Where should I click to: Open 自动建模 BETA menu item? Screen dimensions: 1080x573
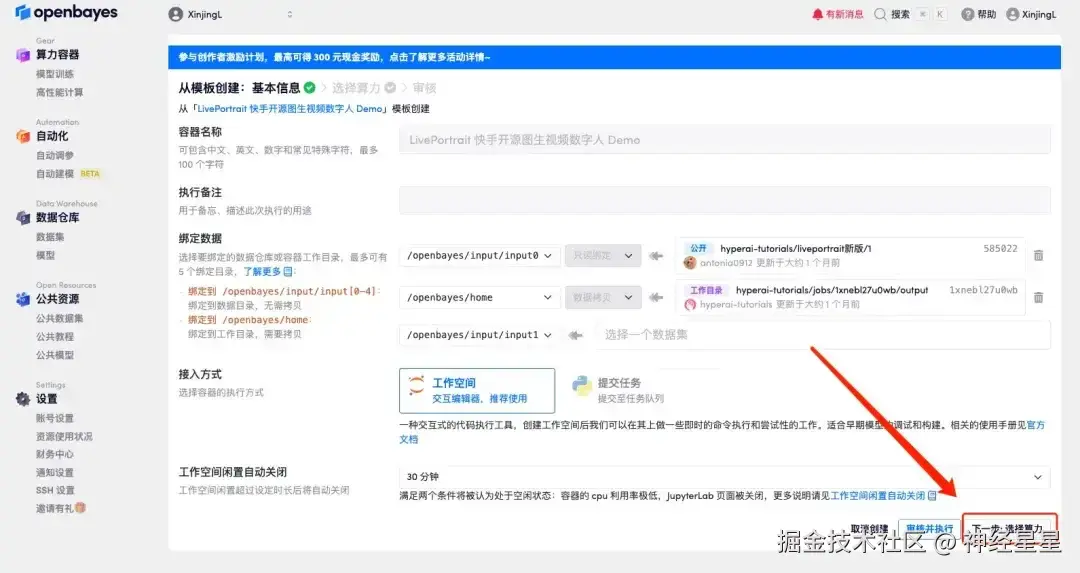click(x=68, y=174)
